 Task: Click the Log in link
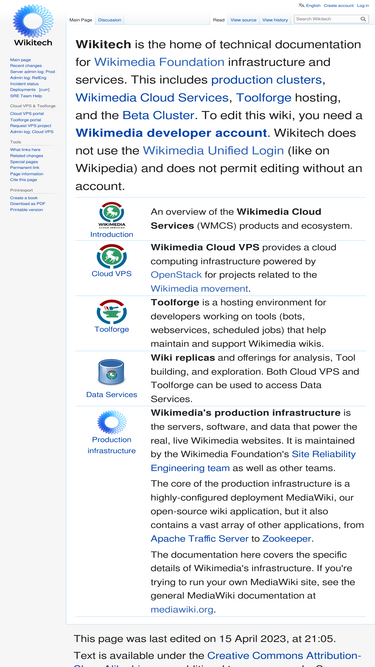point(363,6)
